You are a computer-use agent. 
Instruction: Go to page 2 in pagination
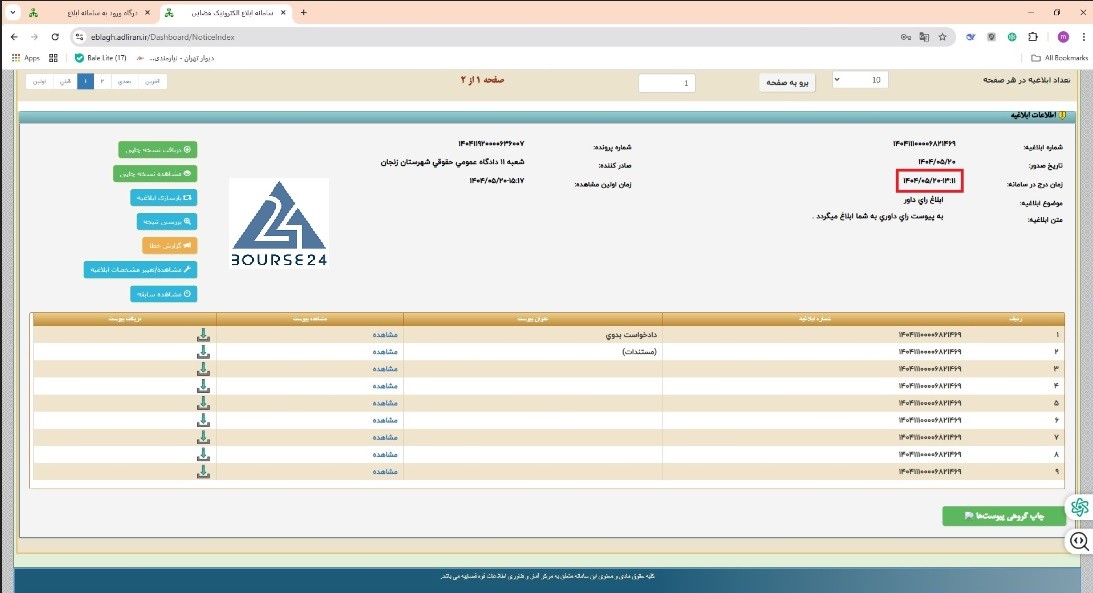click(102, 82)
